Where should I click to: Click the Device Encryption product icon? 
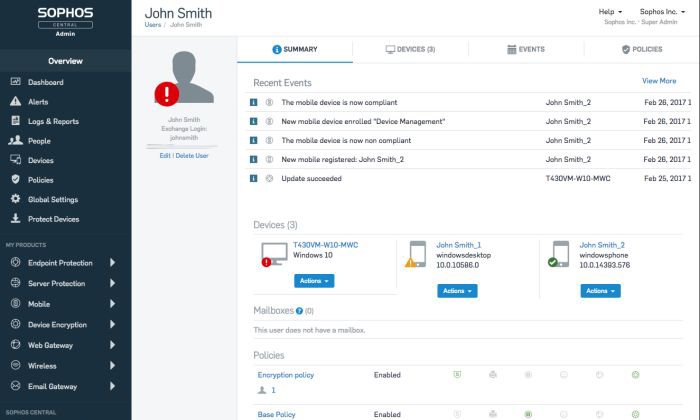[16, 324]
